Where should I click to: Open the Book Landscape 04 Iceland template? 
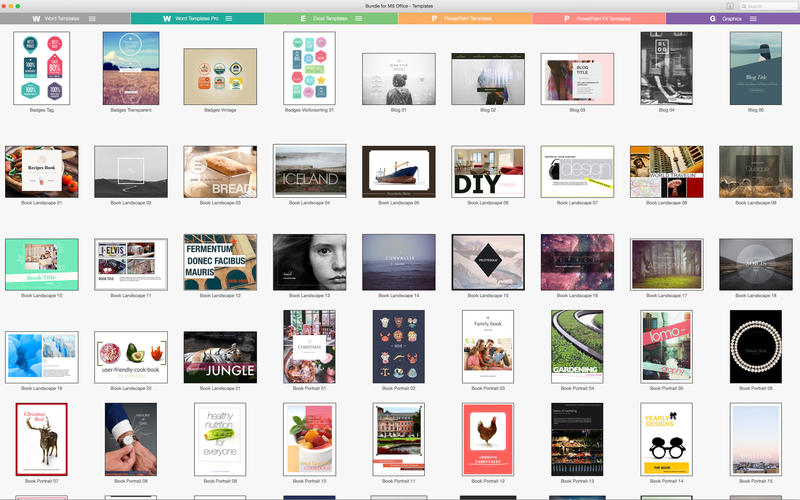pyautogui.click(x=310, y=171)
